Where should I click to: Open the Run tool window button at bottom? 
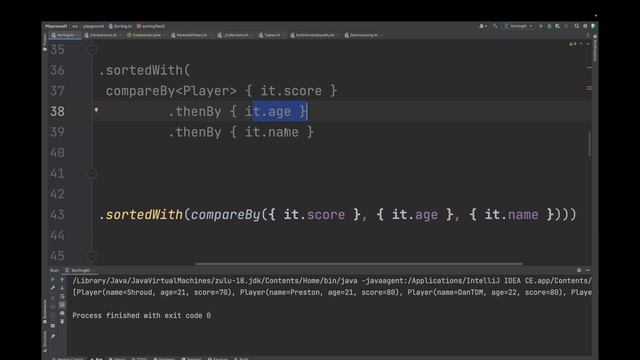tap(97, 358)
